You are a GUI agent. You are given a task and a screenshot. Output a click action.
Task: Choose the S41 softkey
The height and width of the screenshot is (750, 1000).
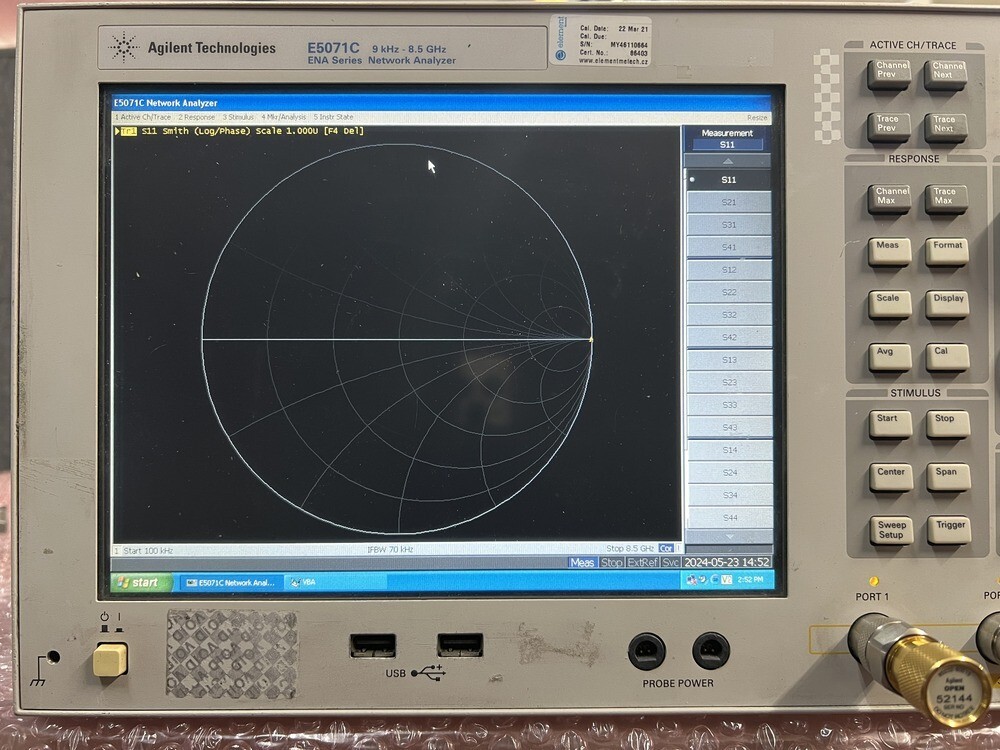click(x=729, y=247)
